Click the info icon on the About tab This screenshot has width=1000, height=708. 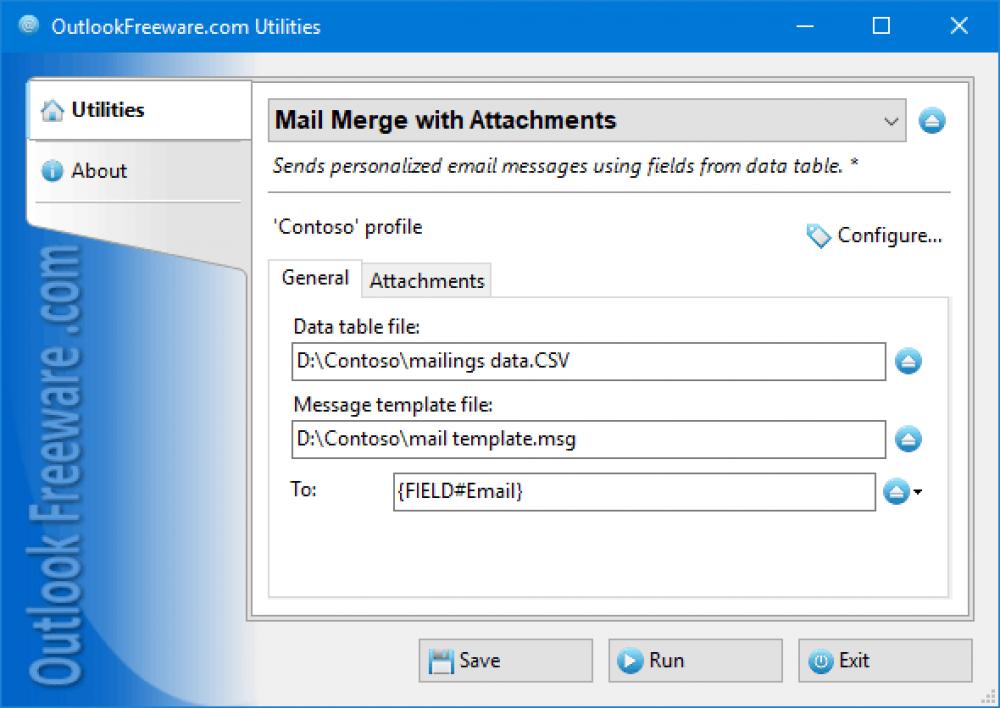pos(52,171)
